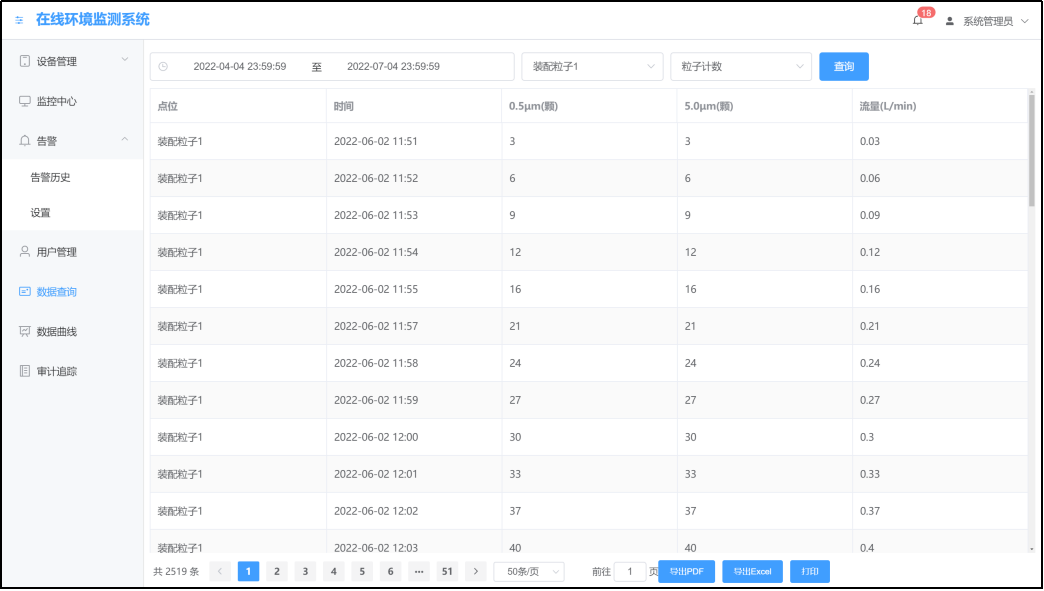
Task: Click the 打印 button
Action: [x=810, y=572]
